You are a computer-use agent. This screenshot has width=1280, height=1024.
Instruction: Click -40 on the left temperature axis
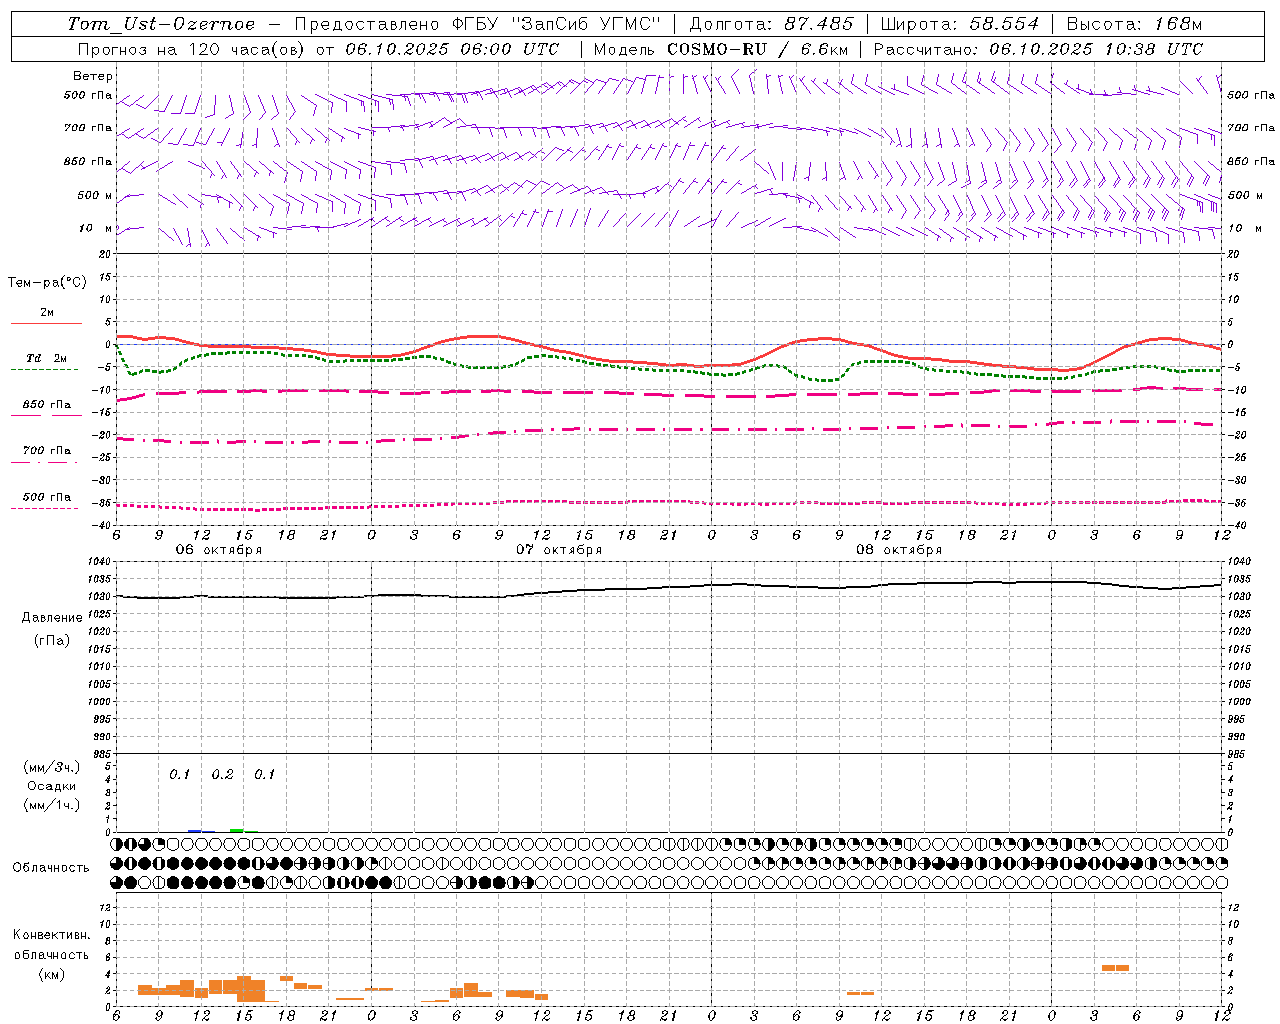(103, 525)
